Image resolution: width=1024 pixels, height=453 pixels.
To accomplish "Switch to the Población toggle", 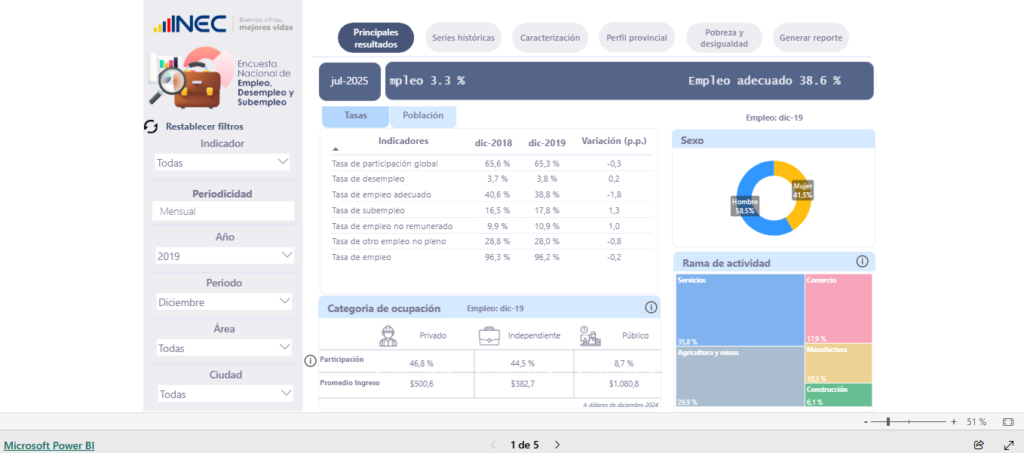I will [423, 116].
